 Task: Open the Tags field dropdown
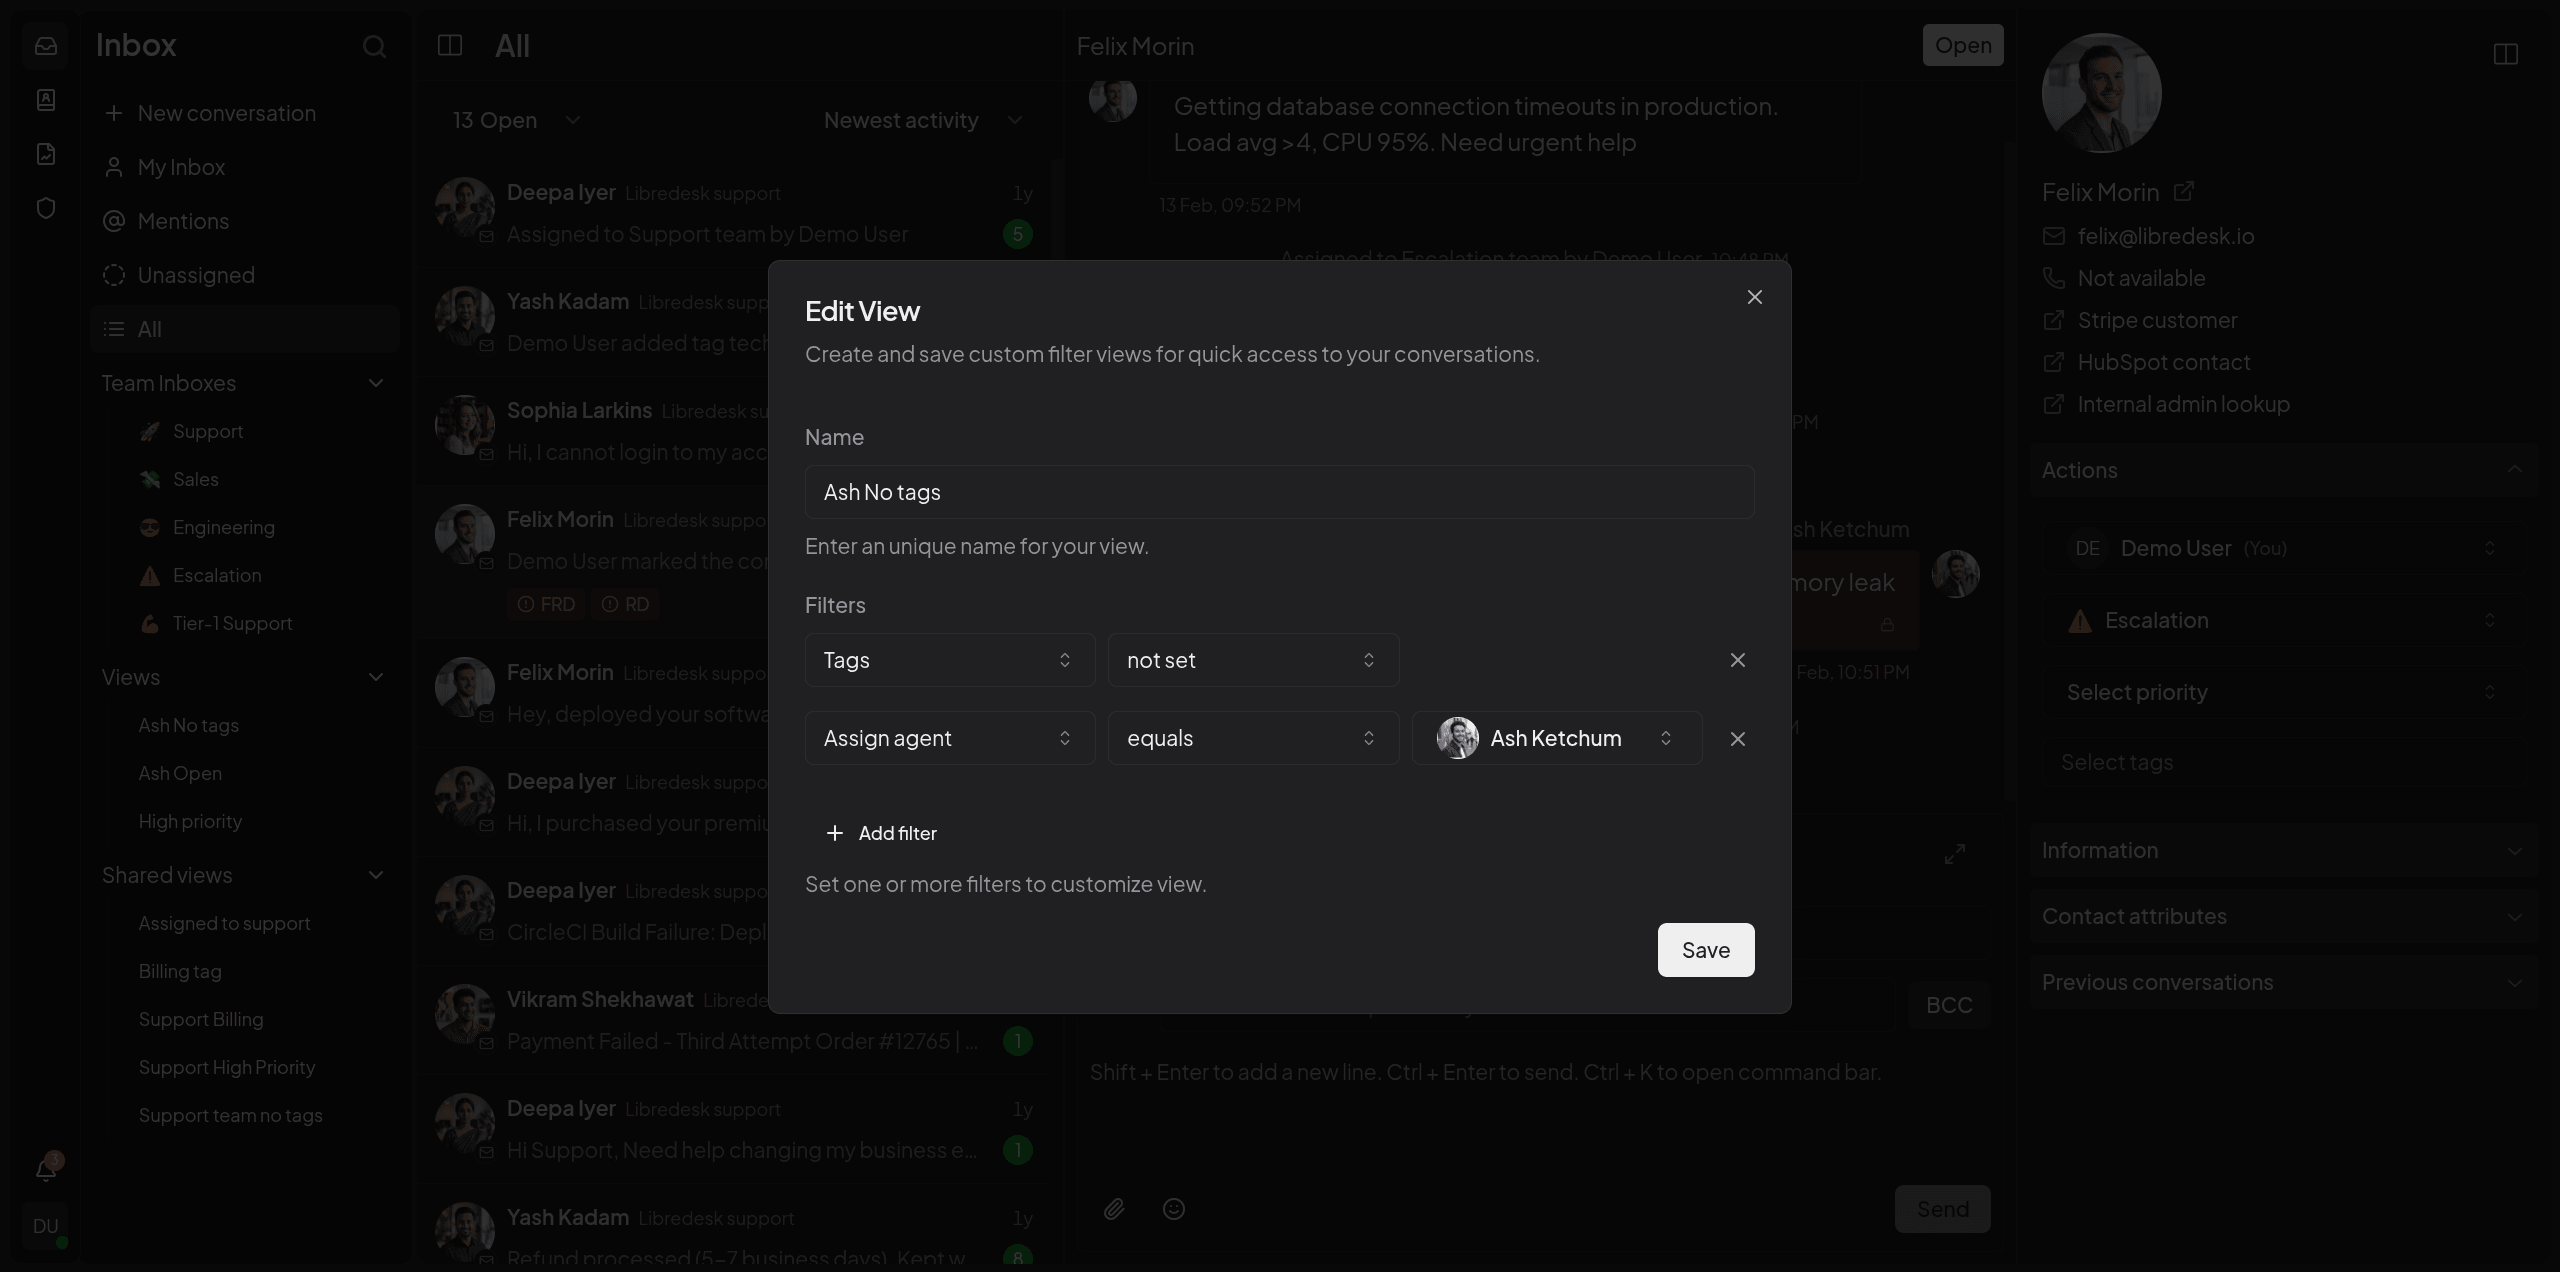click(949, 660)
